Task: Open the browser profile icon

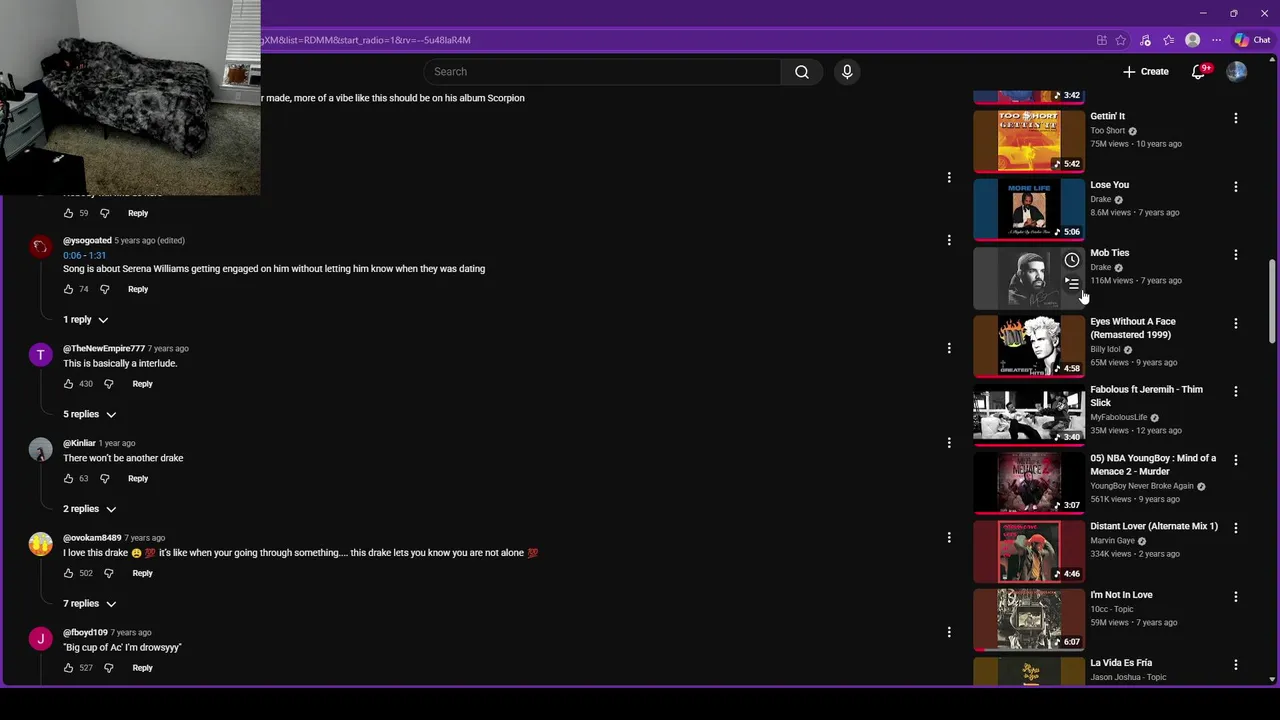Action: pos(1192,40)
